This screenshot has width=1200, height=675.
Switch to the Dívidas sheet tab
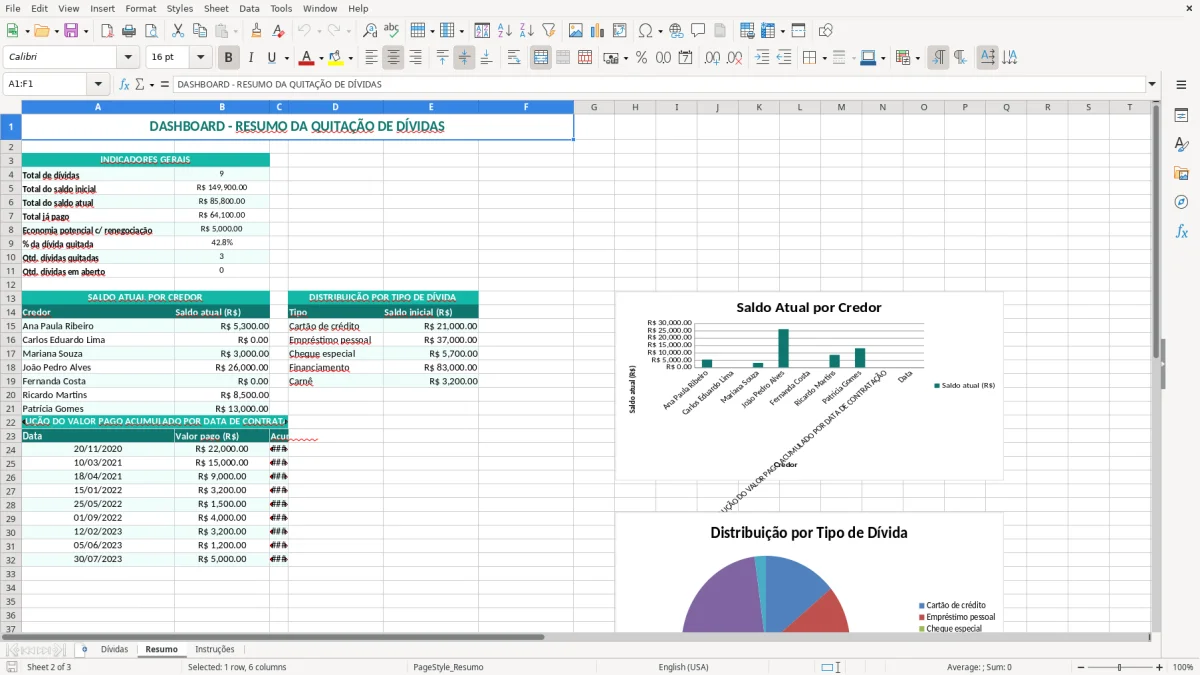click(x=114, y=650)
